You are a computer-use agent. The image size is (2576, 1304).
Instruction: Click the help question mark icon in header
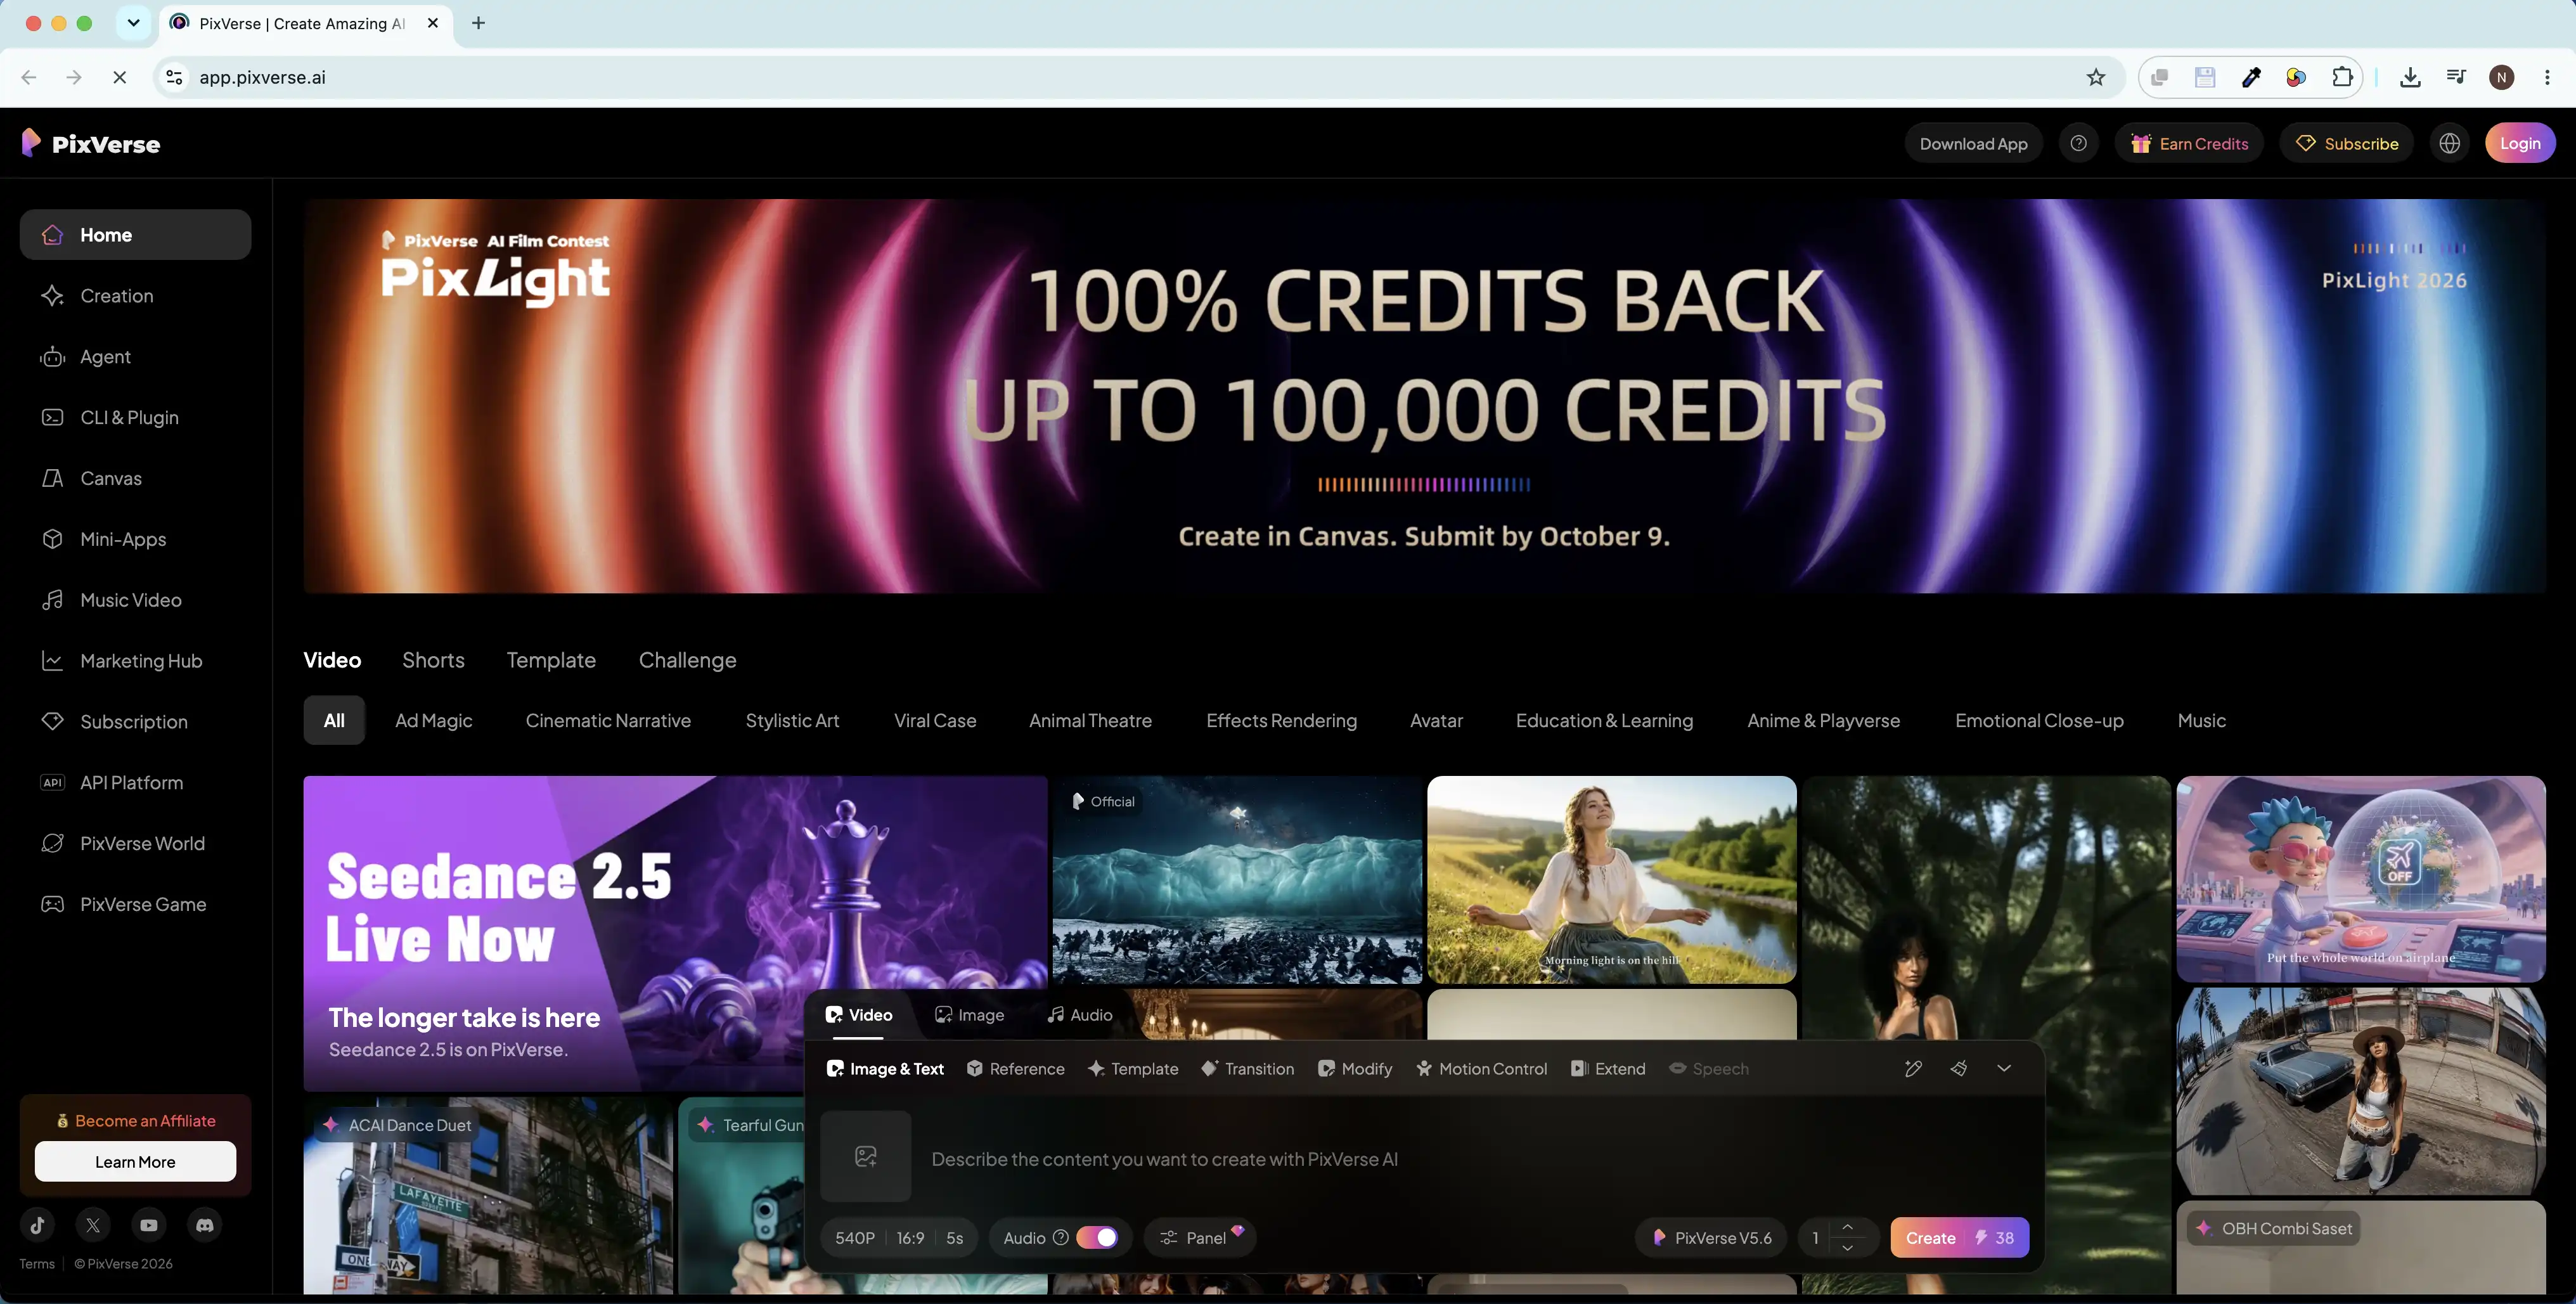pos(2078,143)
